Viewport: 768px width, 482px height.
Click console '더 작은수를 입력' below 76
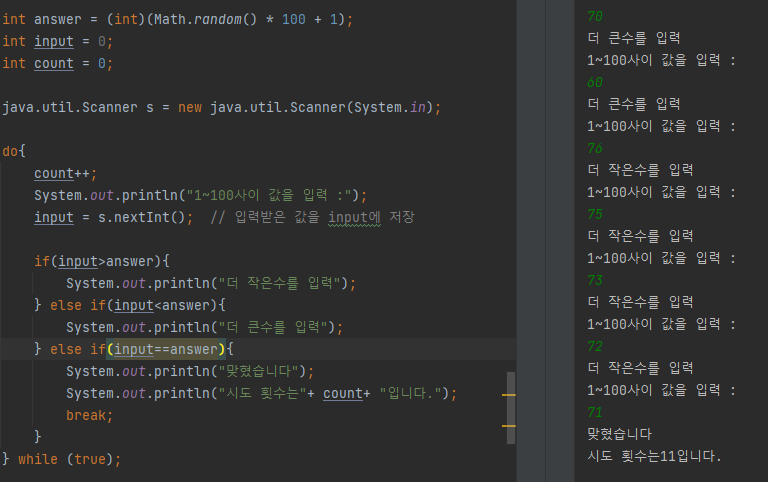click(x=640, y=170)
